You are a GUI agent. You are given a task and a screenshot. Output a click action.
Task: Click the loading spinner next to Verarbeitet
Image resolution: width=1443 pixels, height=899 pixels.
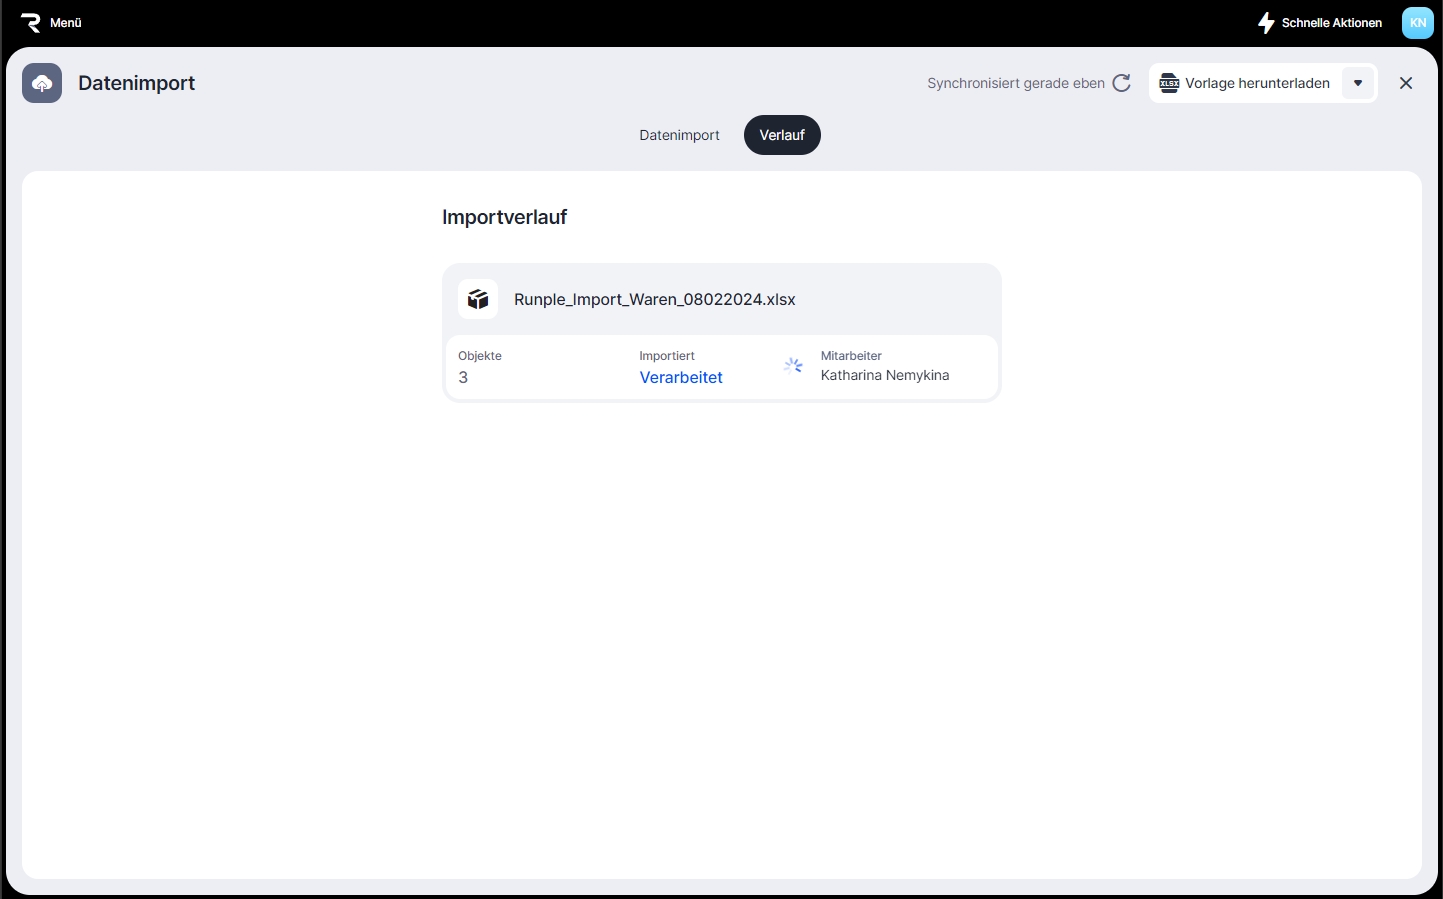pyautogui.click(x=793, y=366)
